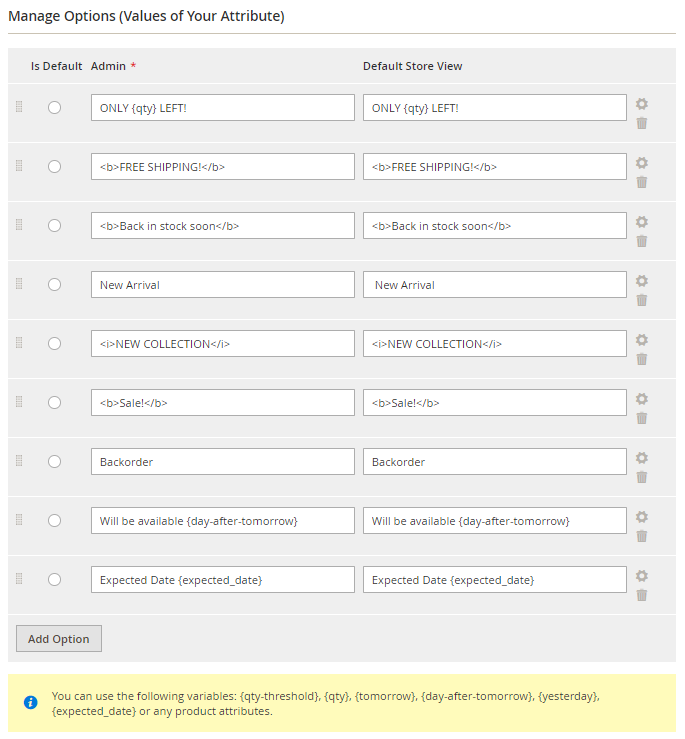
Task: Click info icon in the yellow variables notice
Action: pos(31,702)
